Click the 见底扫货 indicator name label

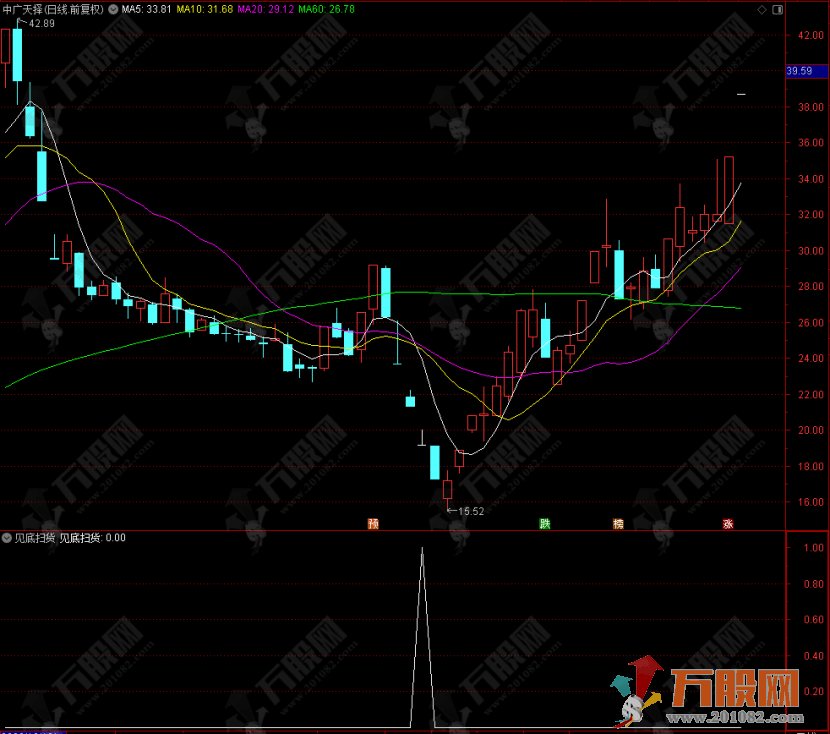click(34, 538)
